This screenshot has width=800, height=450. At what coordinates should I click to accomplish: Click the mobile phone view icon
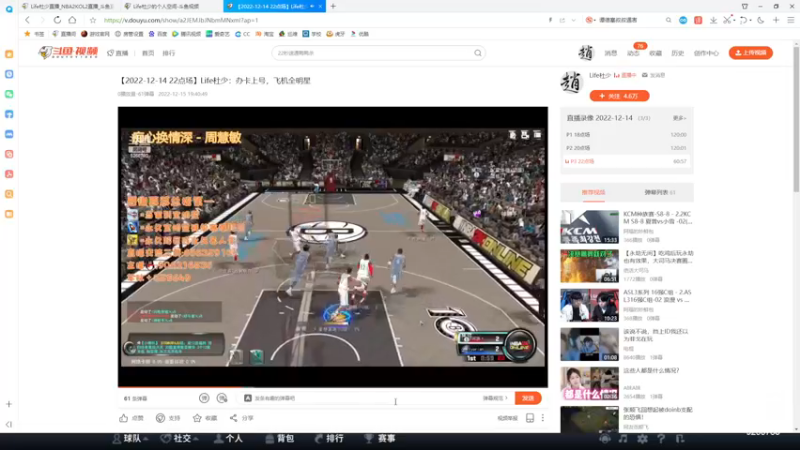click(x=530, y=418)
